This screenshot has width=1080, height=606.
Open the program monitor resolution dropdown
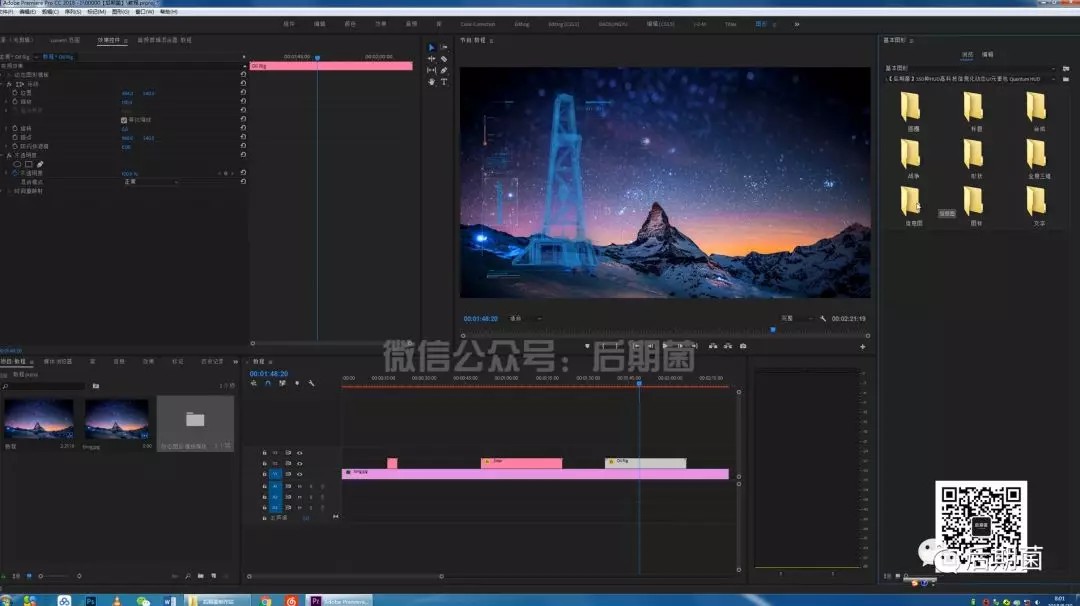[x=798, y=318]
